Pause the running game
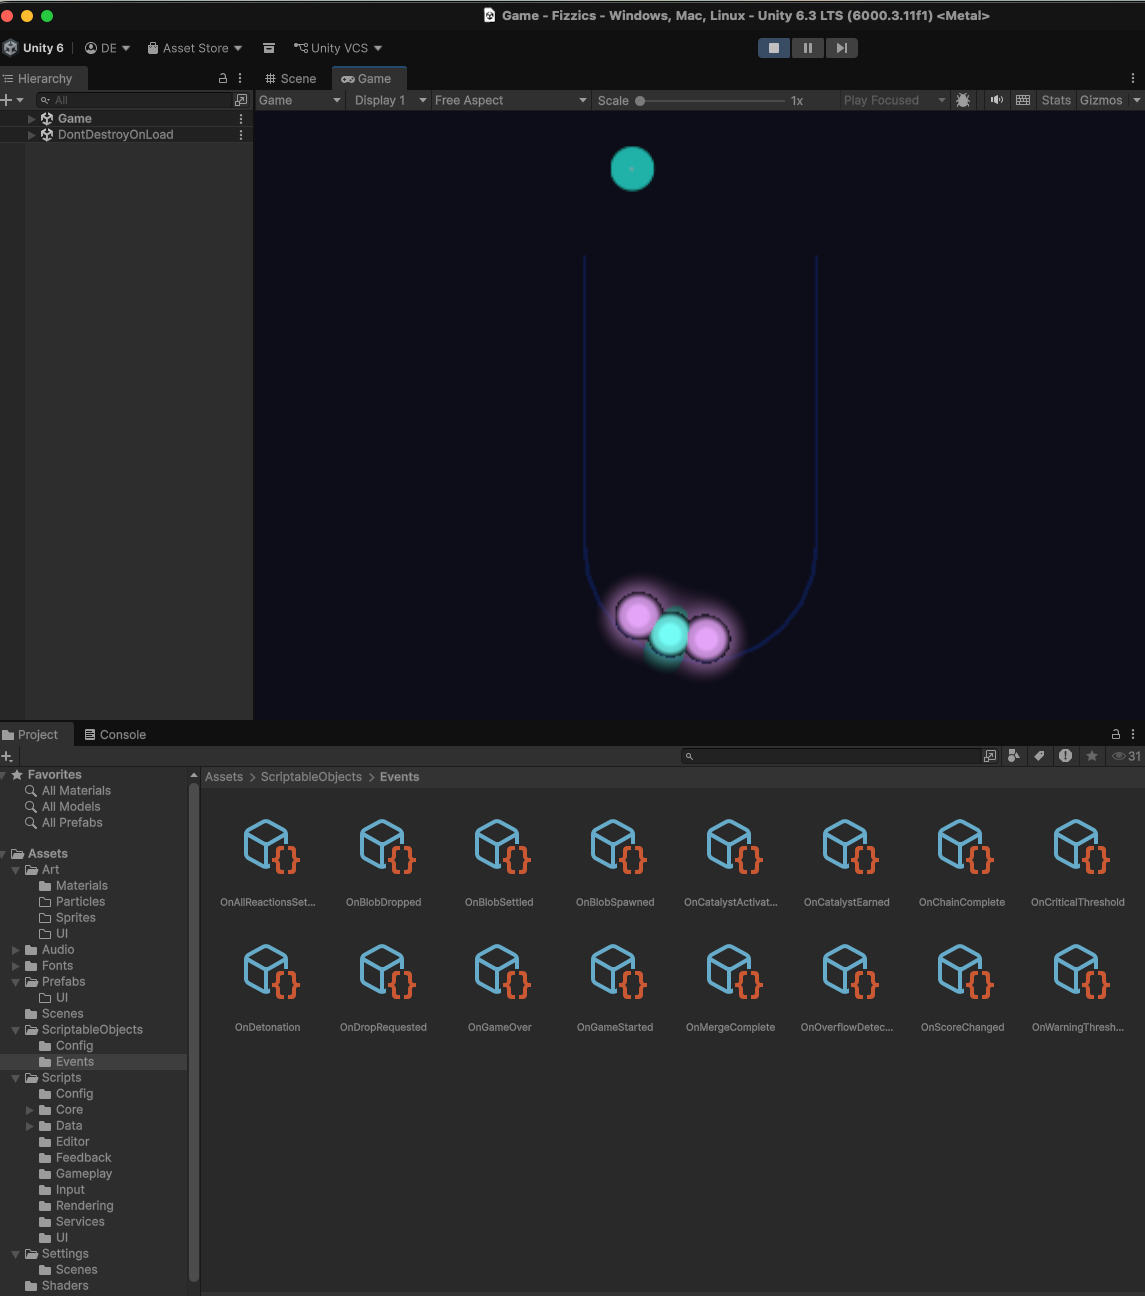 coord(807,48)
